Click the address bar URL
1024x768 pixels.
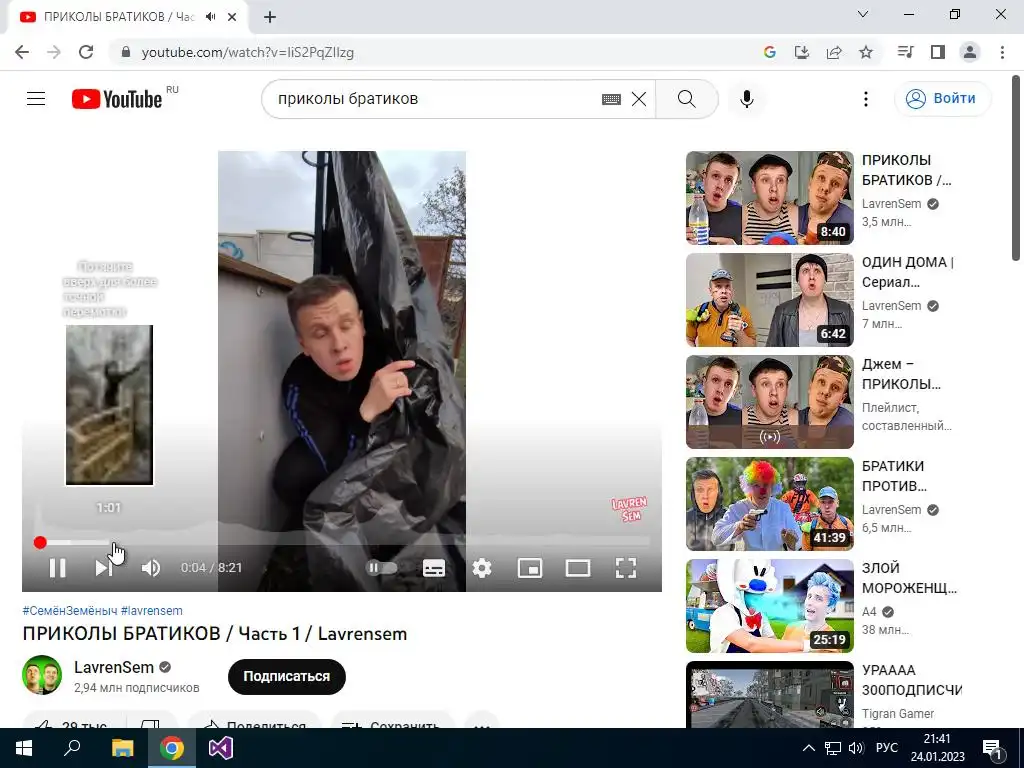coord(248,52)
